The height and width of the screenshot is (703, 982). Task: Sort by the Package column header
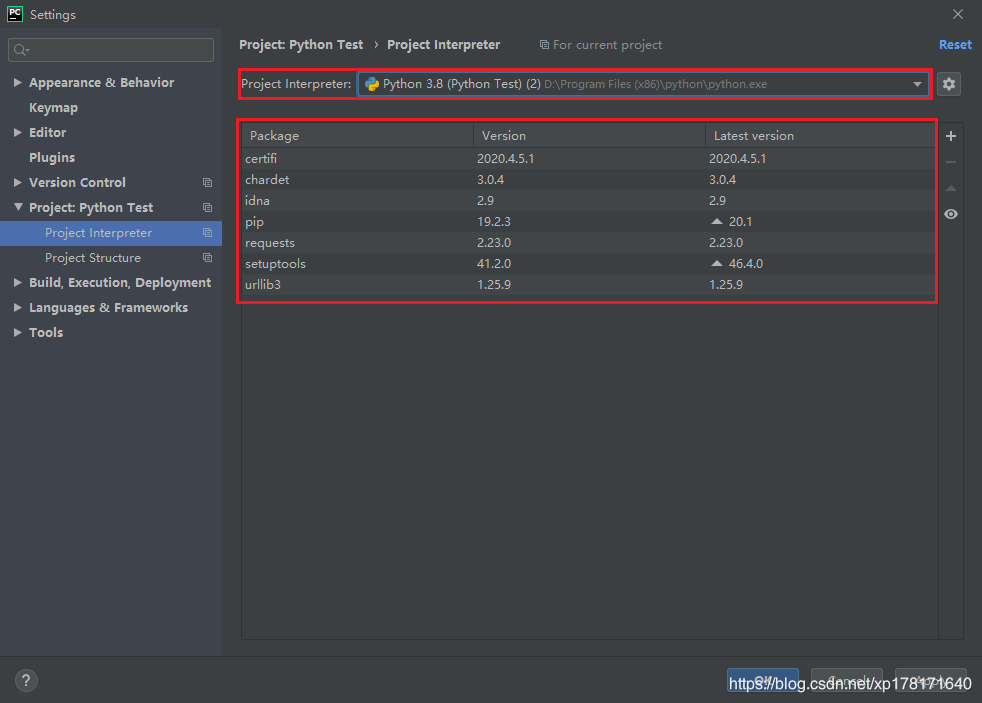pyautogui.click(x=358, y=136)
